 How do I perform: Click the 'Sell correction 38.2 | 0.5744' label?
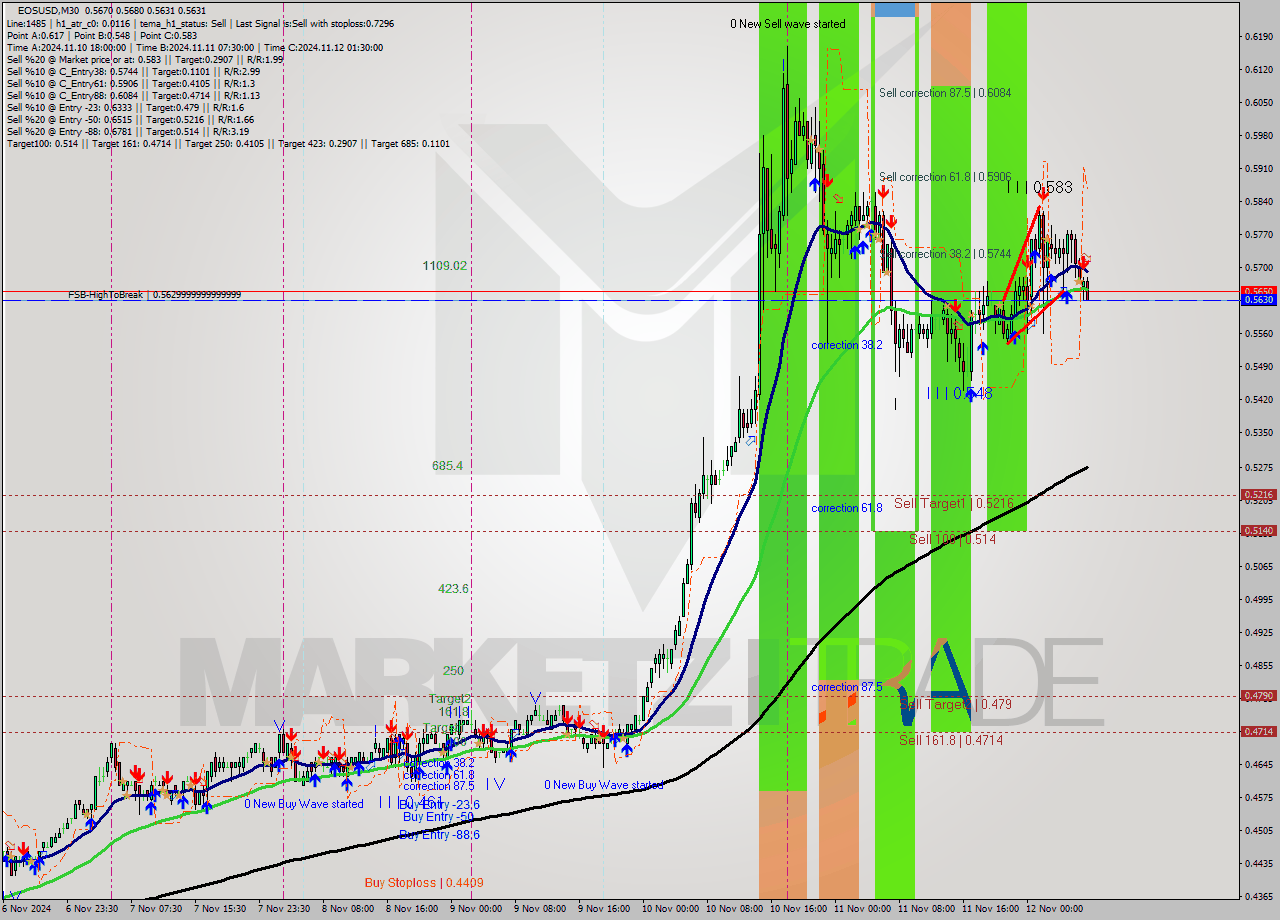coord(945,254)
